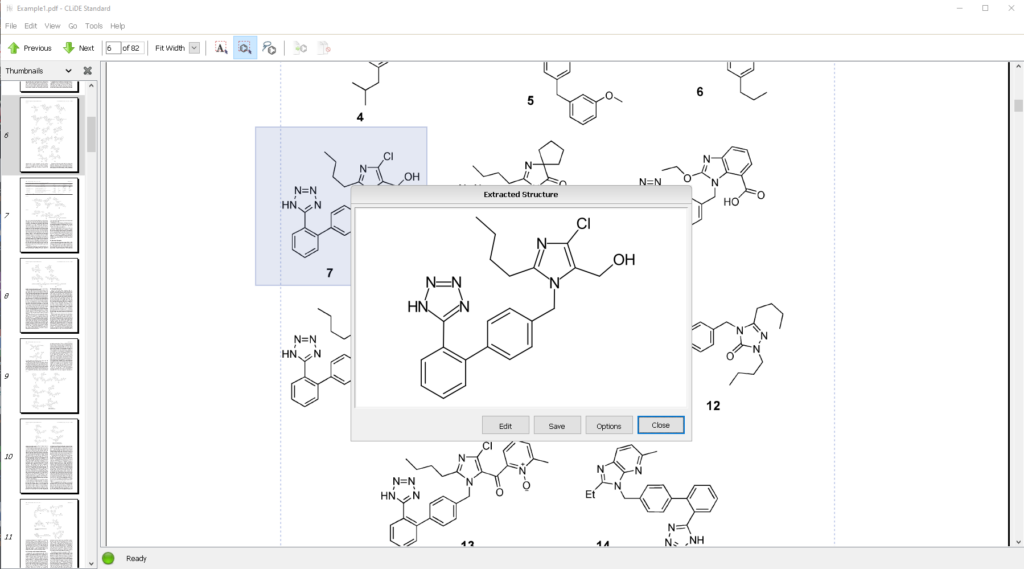This screenshot has width=1024, height=569.
Task: Open the Go menu
Action: 73,26
